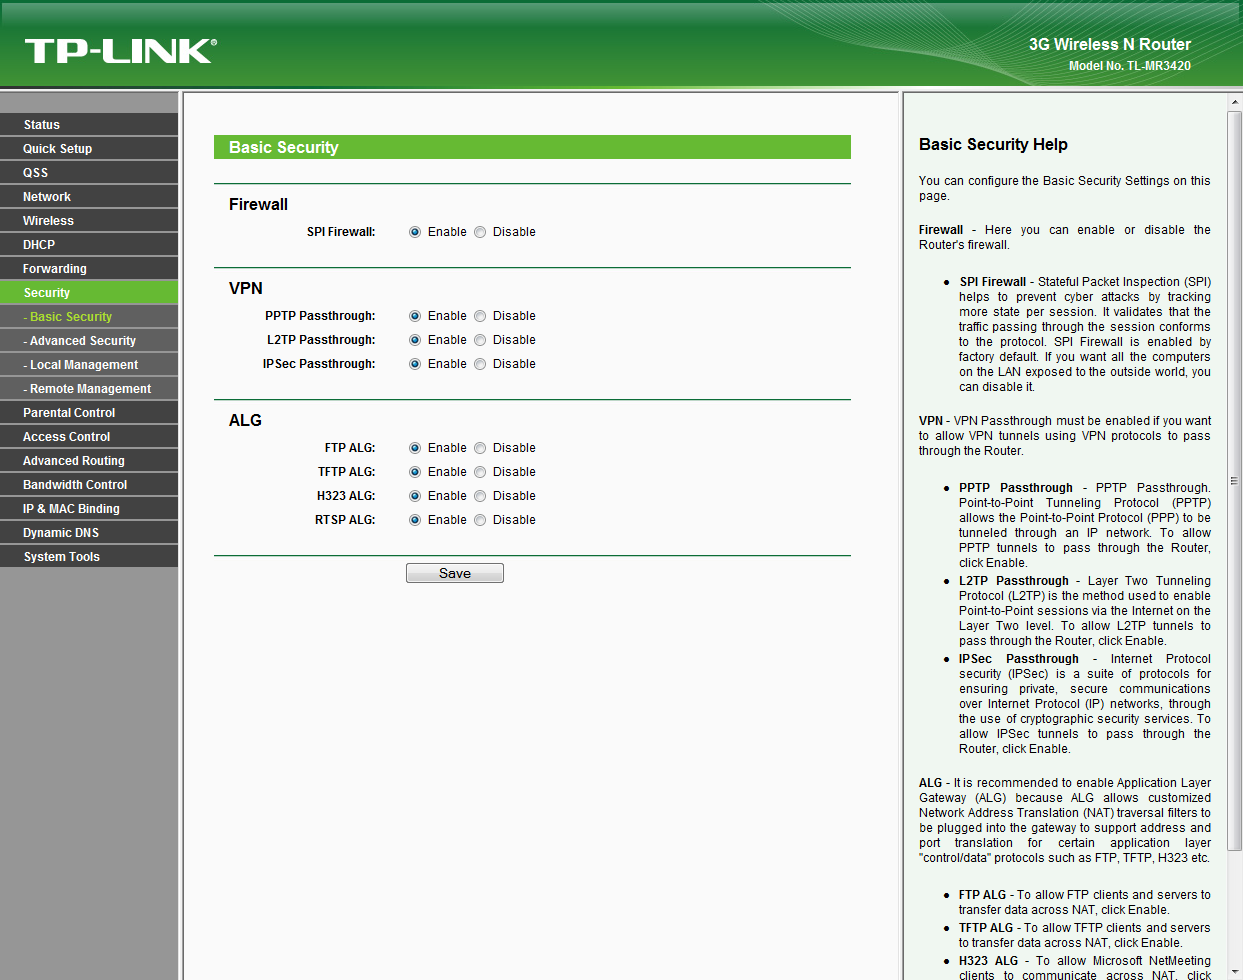Disable the H323 ALG option
Viewport: 1243px width, 980px height.
tap(480, 496)
